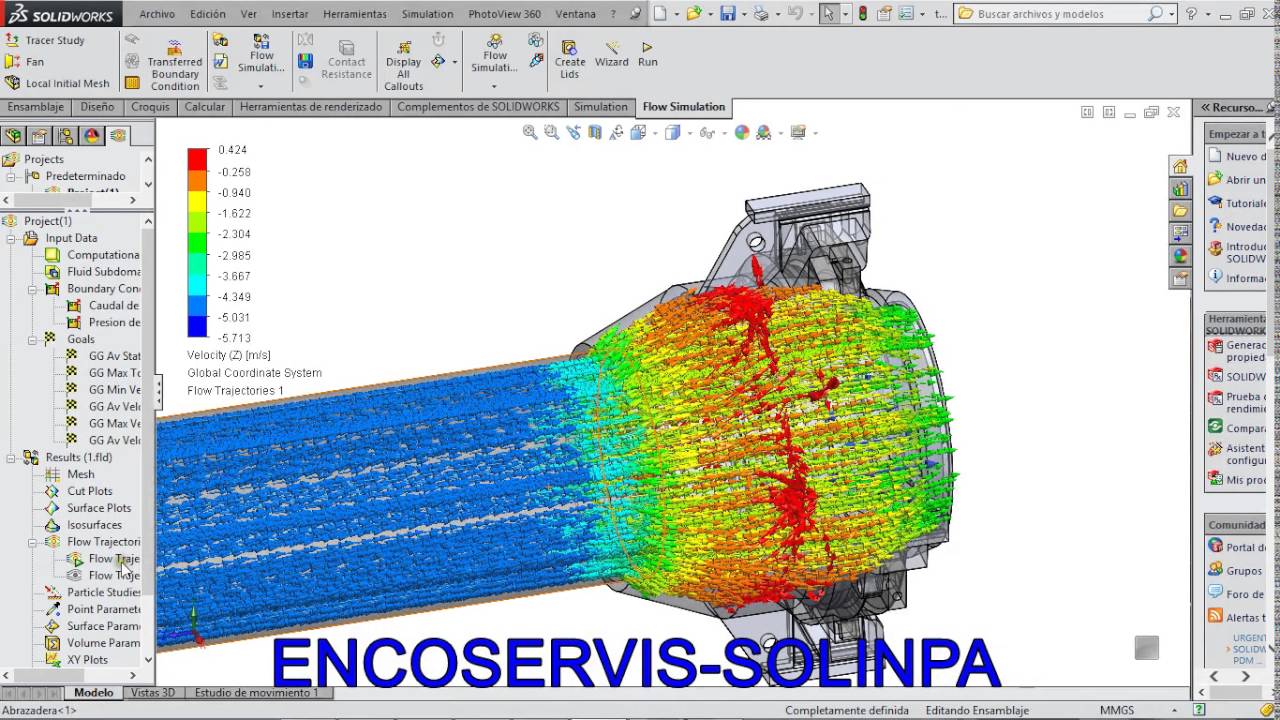Open the Local Initial Mesh tool

coord(57,84)
